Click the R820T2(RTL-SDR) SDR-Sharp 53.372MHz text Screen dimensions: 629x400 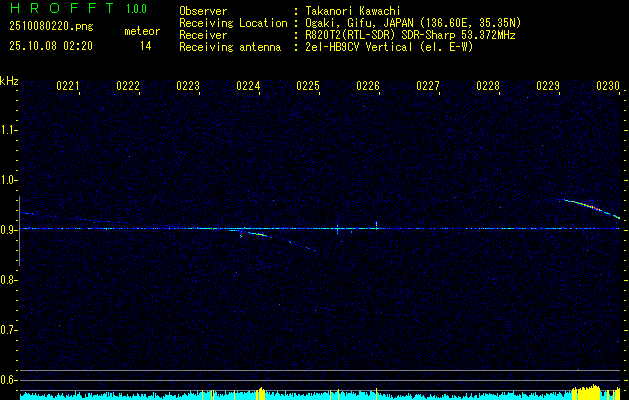point(410,35)
